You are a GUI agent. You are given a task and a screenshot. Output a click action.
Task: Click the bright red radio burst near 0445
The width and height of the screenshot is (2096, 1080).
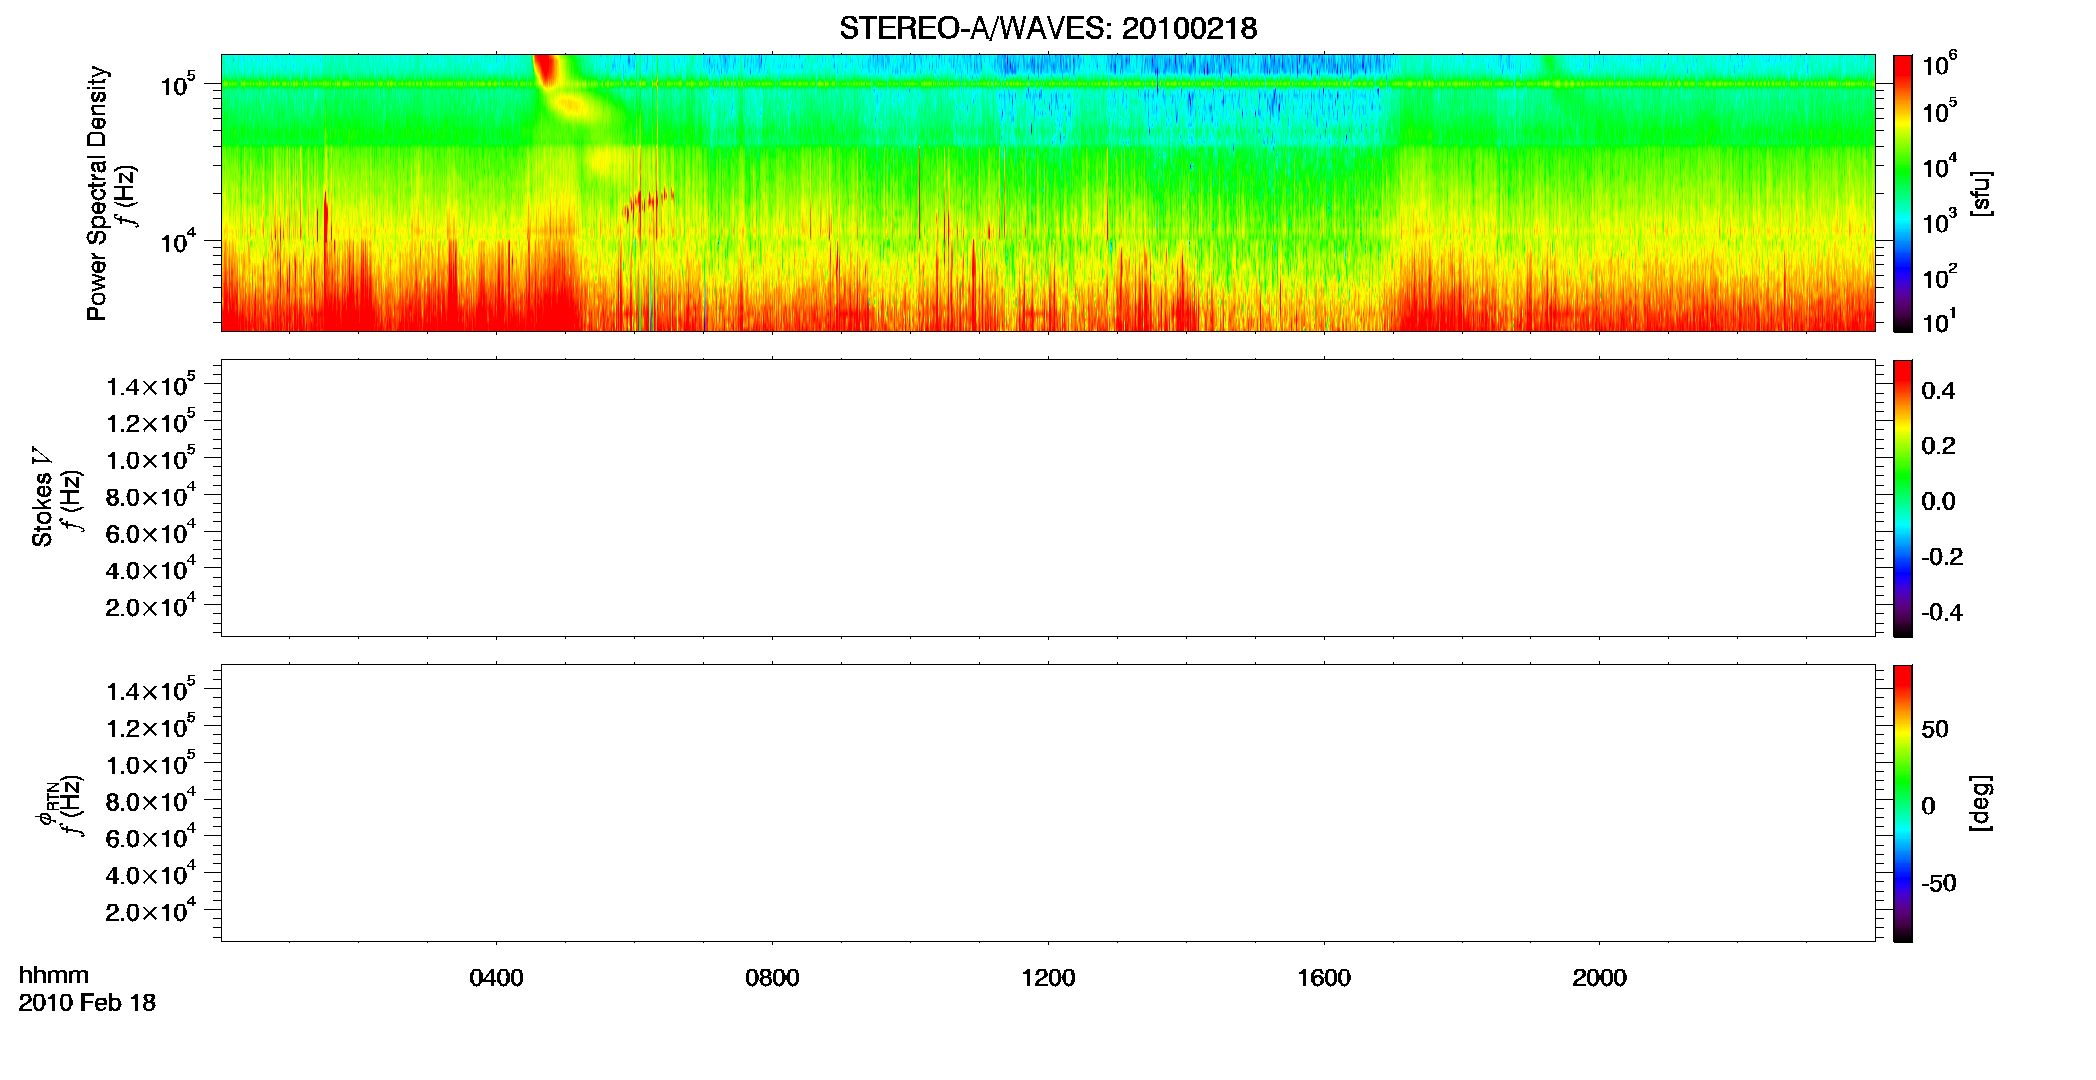coord(546,70)
